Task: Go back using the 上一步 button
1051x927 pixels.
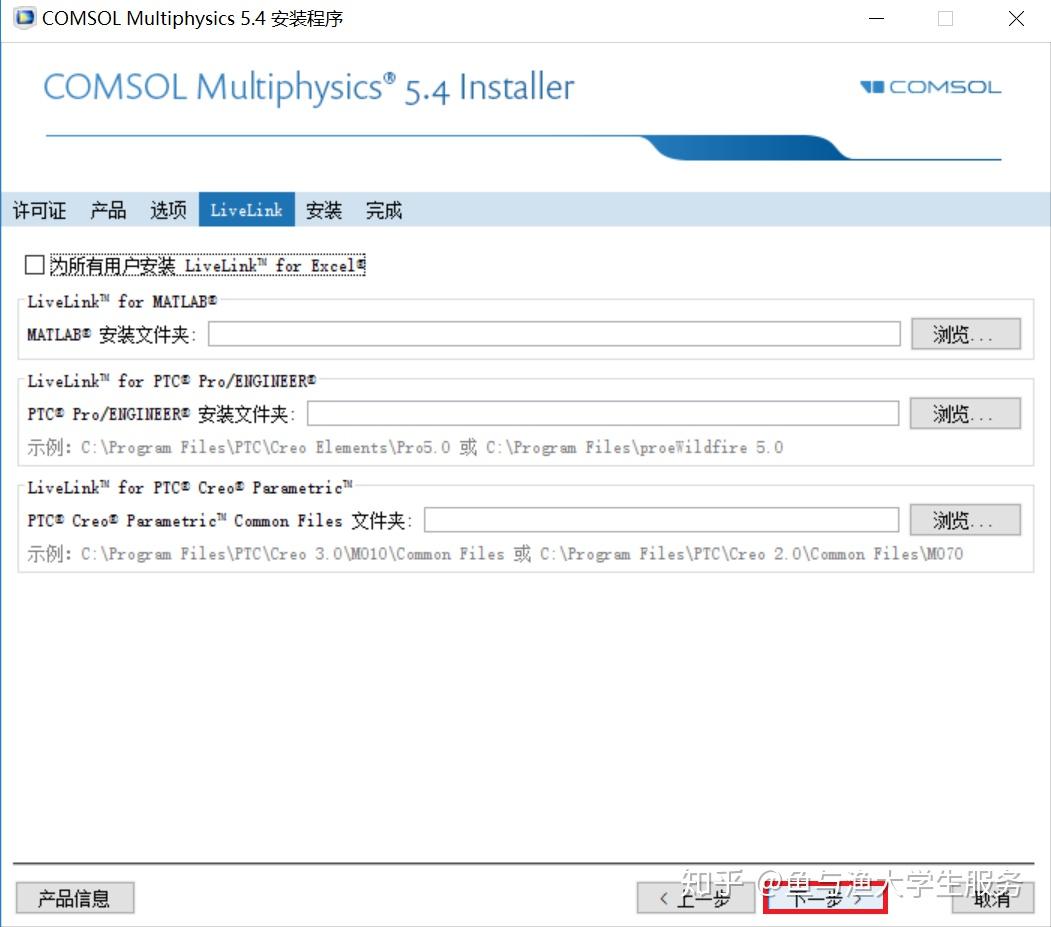Action: (x=696, y=897)
